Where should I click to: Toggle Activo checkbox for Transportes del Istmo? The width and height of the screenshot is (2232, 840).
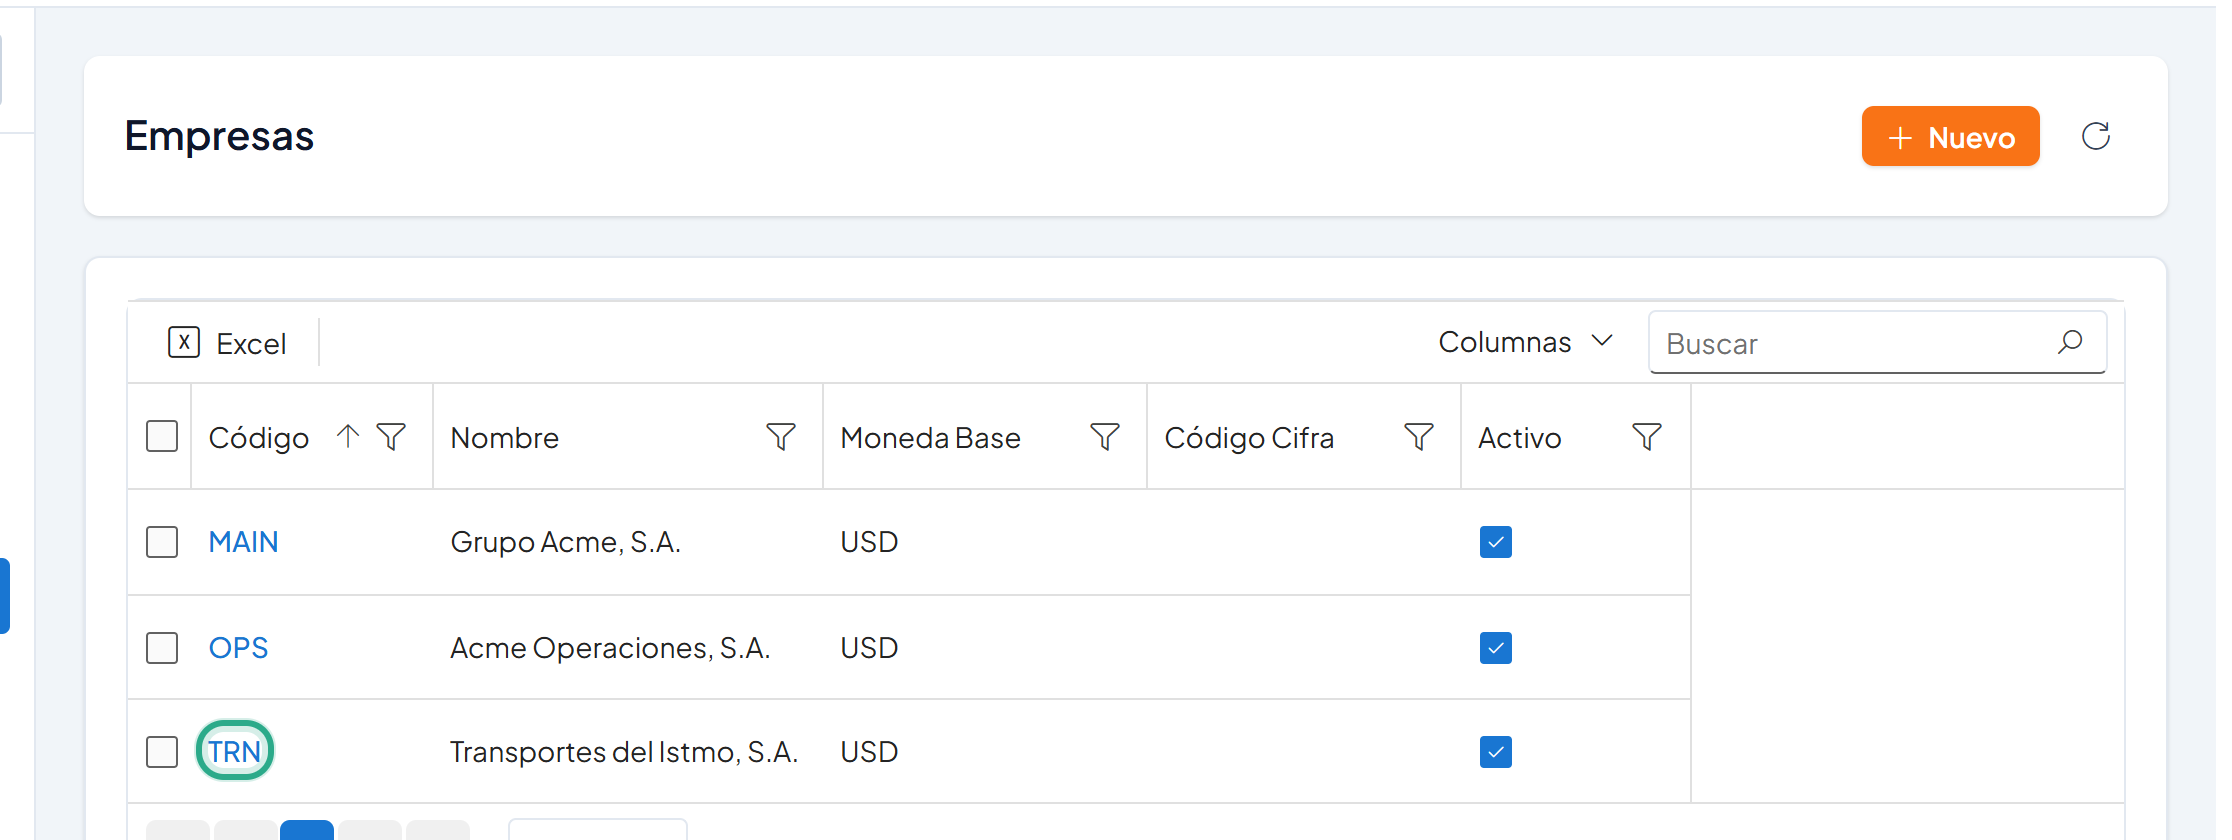(1496, 752)
